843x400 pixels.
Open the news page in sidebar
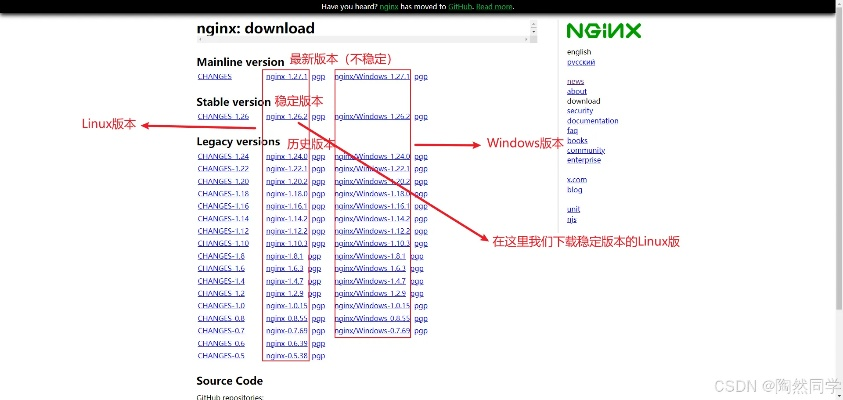(x=575, y=81)
